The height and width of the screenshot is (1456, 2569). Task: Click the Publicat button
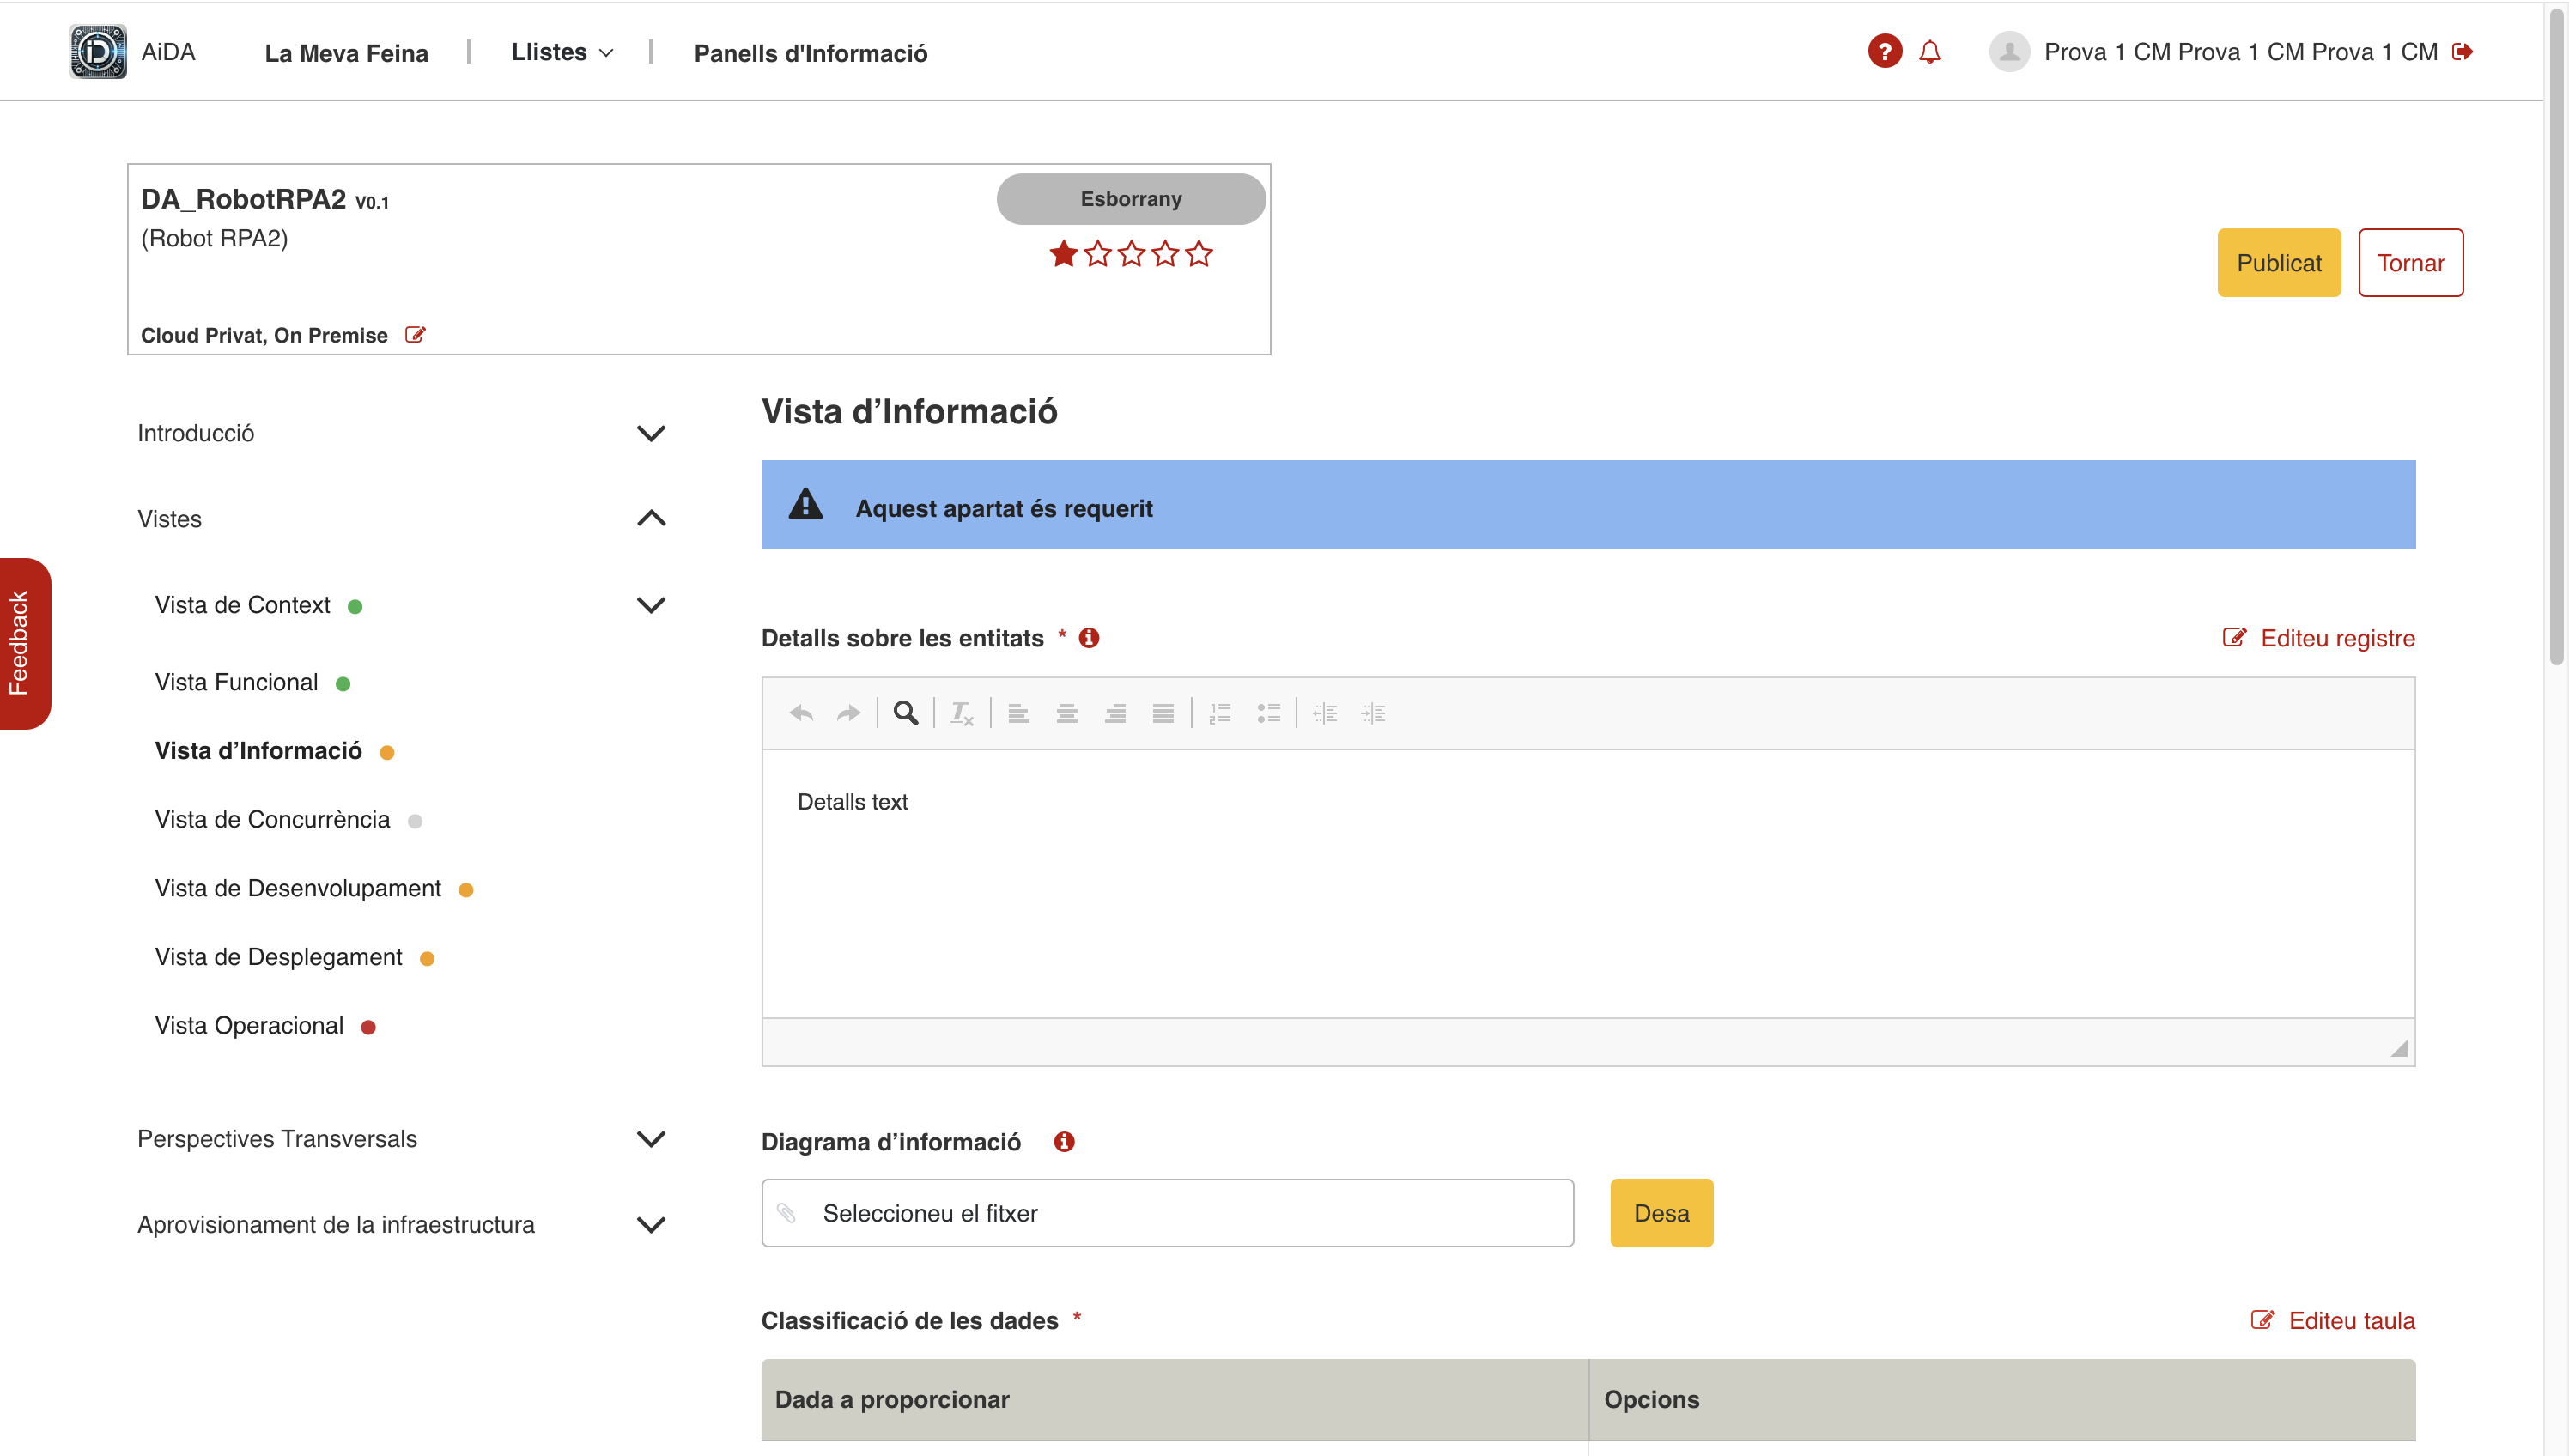pos(2278,263)
